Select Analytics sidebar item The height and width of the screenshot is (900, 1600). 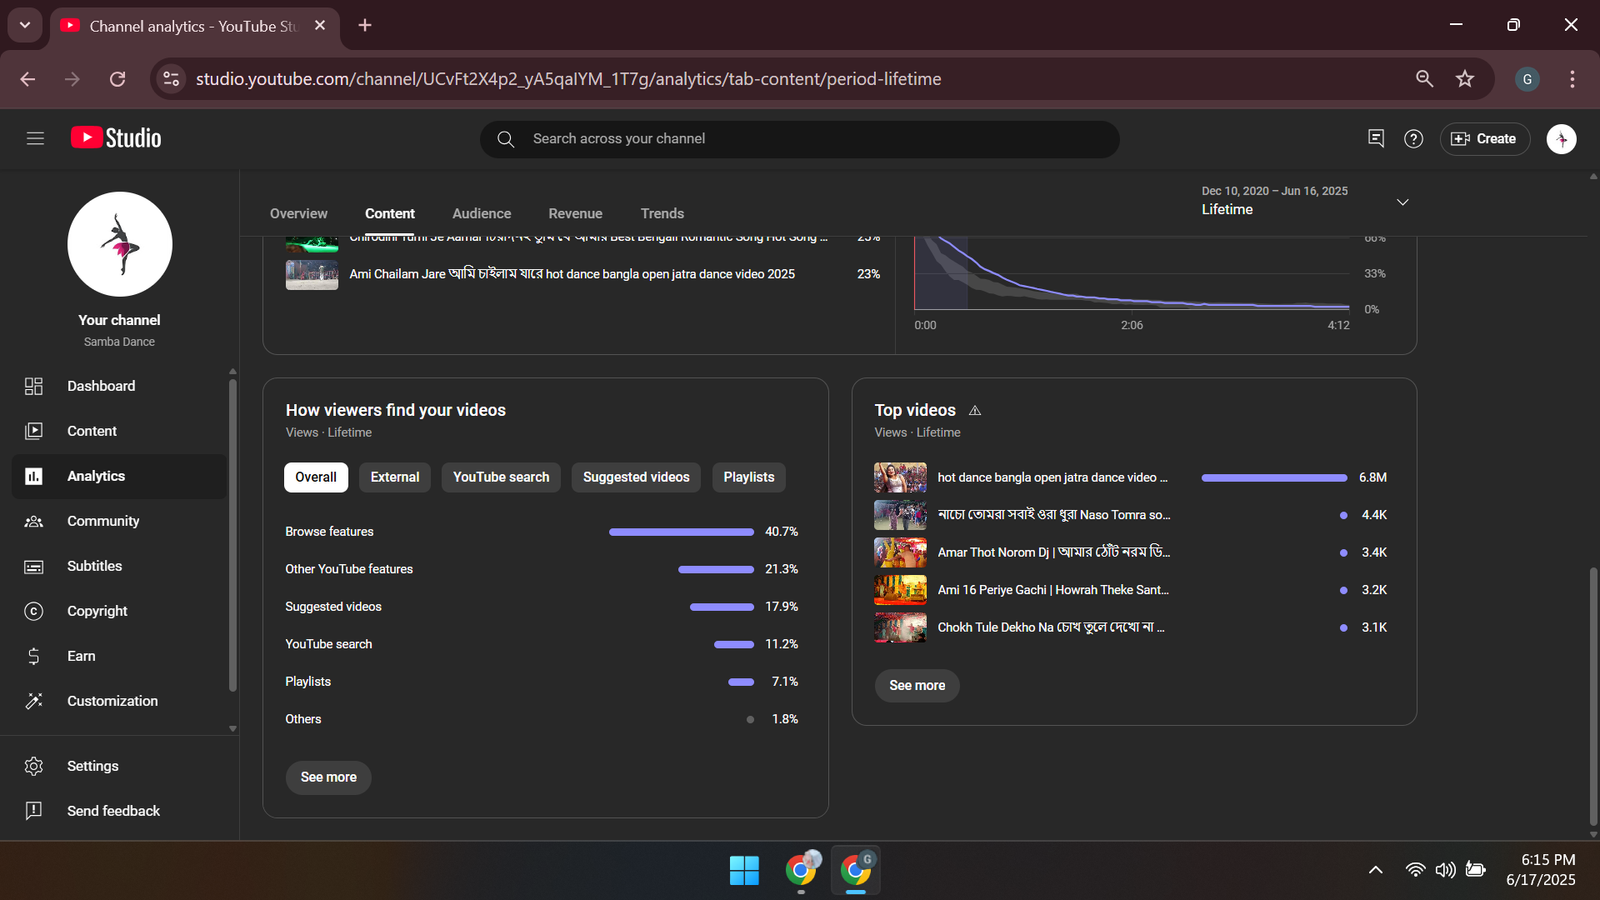[120, 476]
